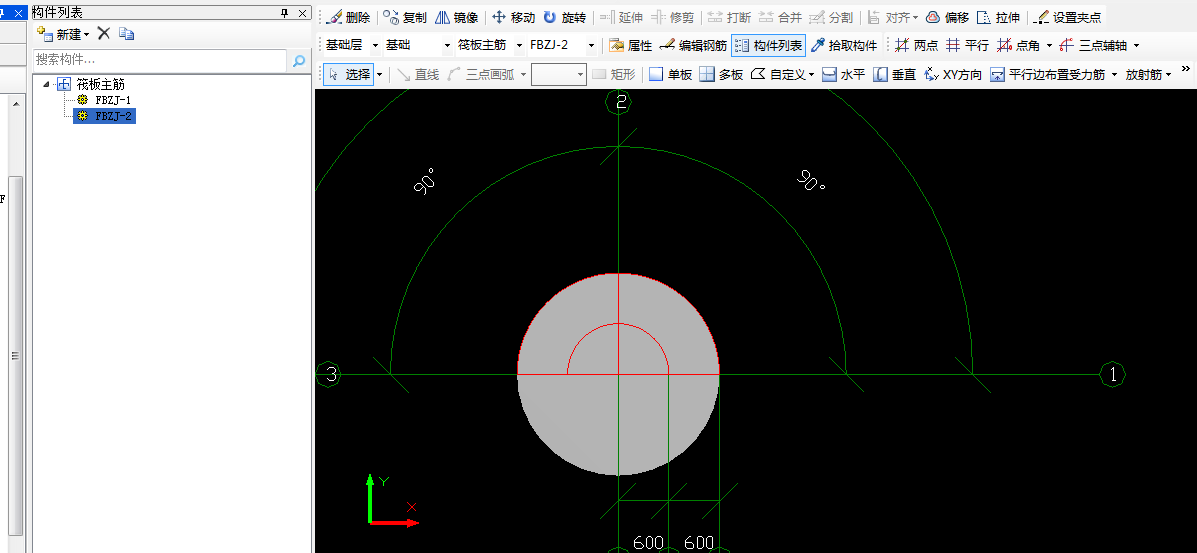Click the 矩形 (Rectangle) tool
The width and height of the screenshot is (1197, 553).
pyautogui.click(x=615, y=75)
